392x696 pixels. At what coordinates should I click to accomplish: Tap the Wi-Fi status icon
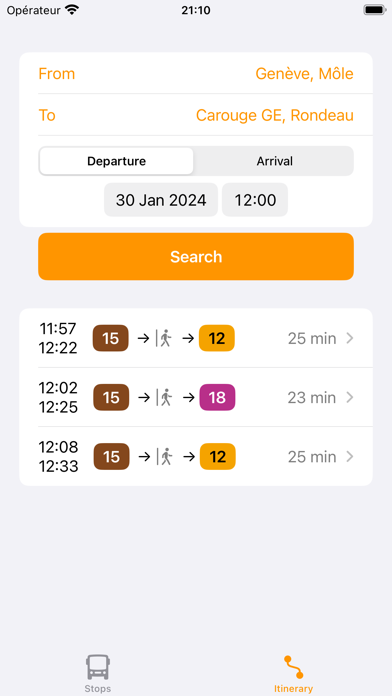[x=71, y=10]
